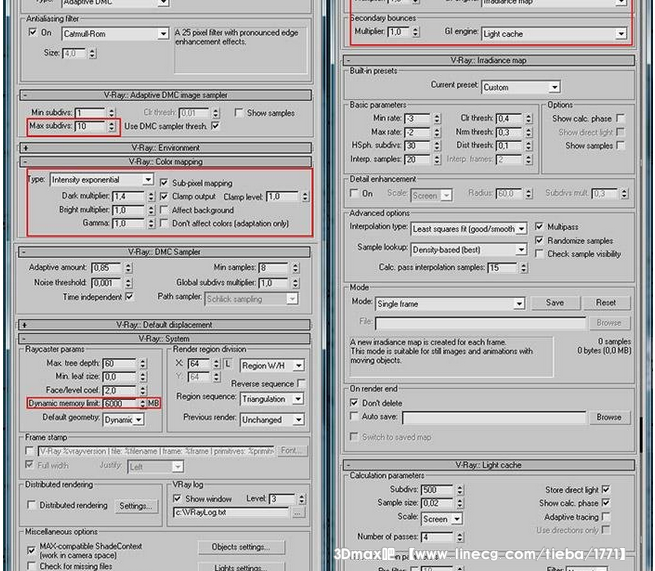Click the Min samples field

274,268
